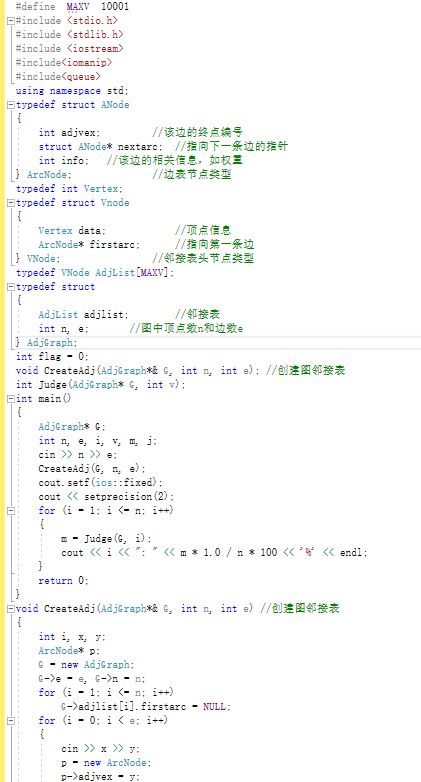The width and height of the screenshot is (421, 782).
Task: Click the comment '//顶点信息'
Action: pos(203,231)
